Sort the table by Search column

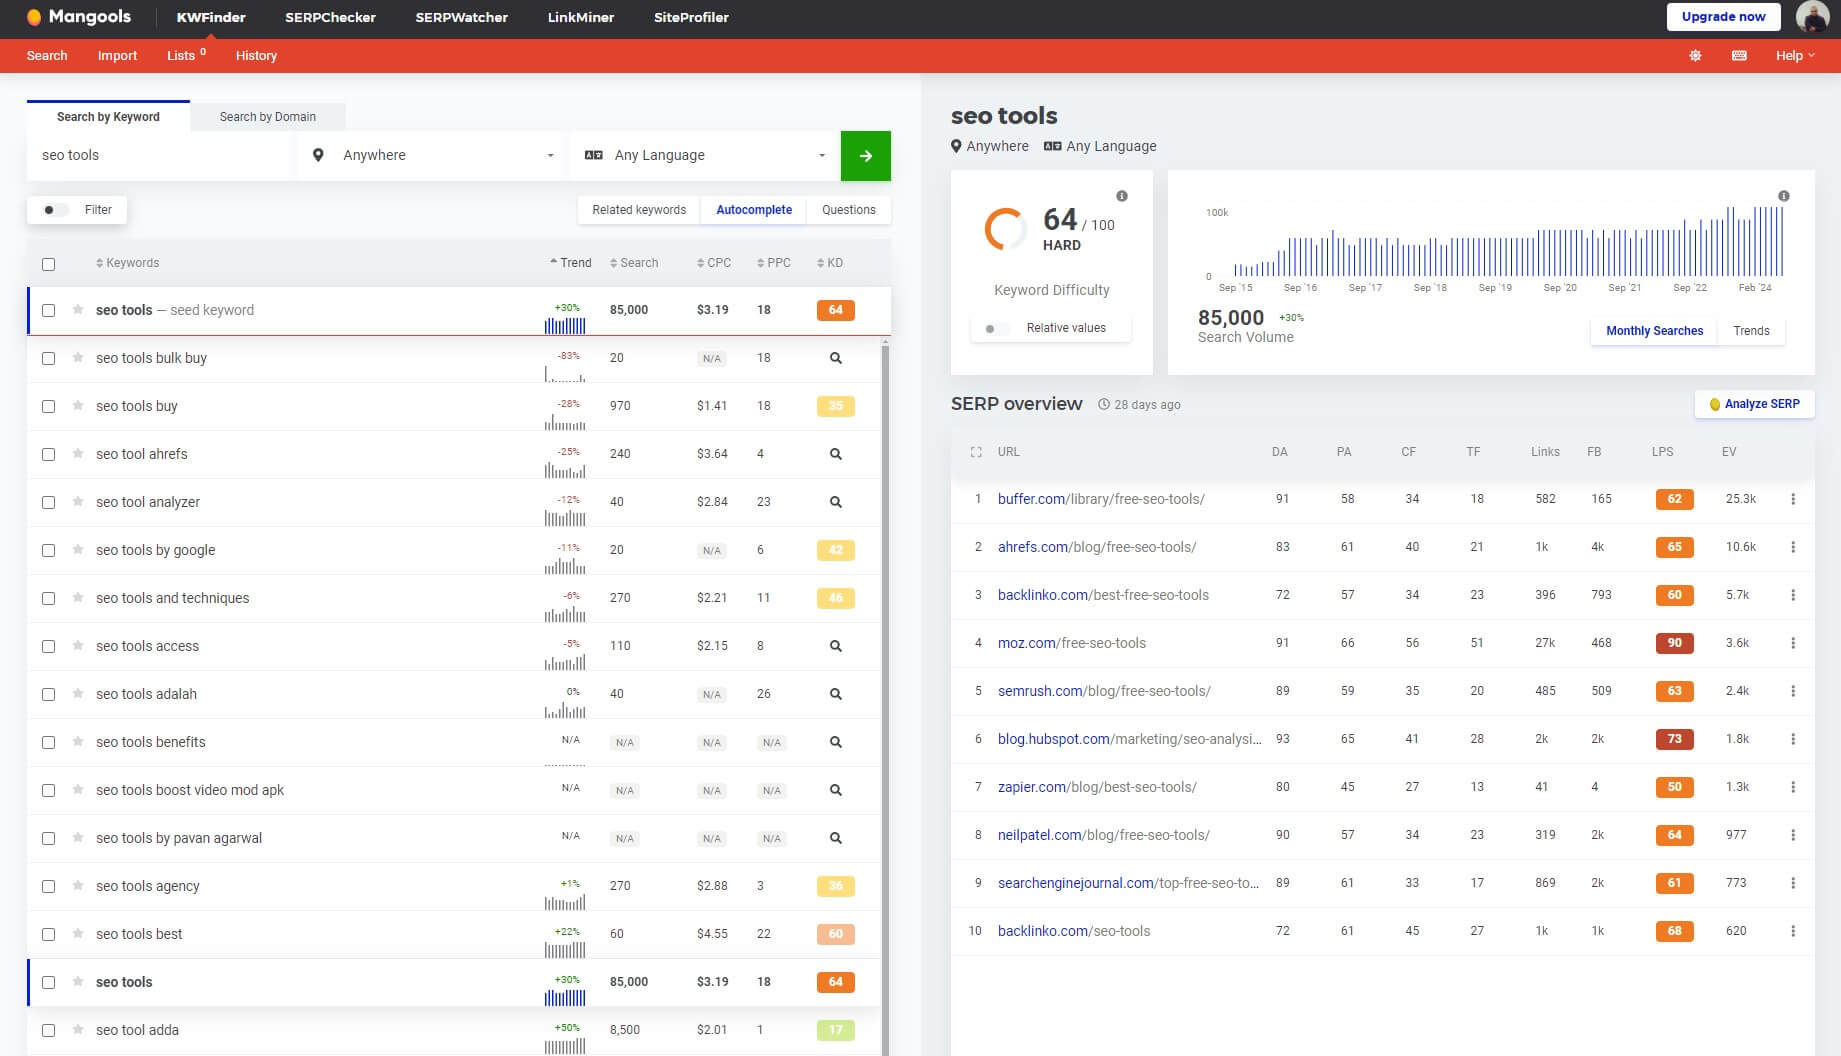[634, 263]
